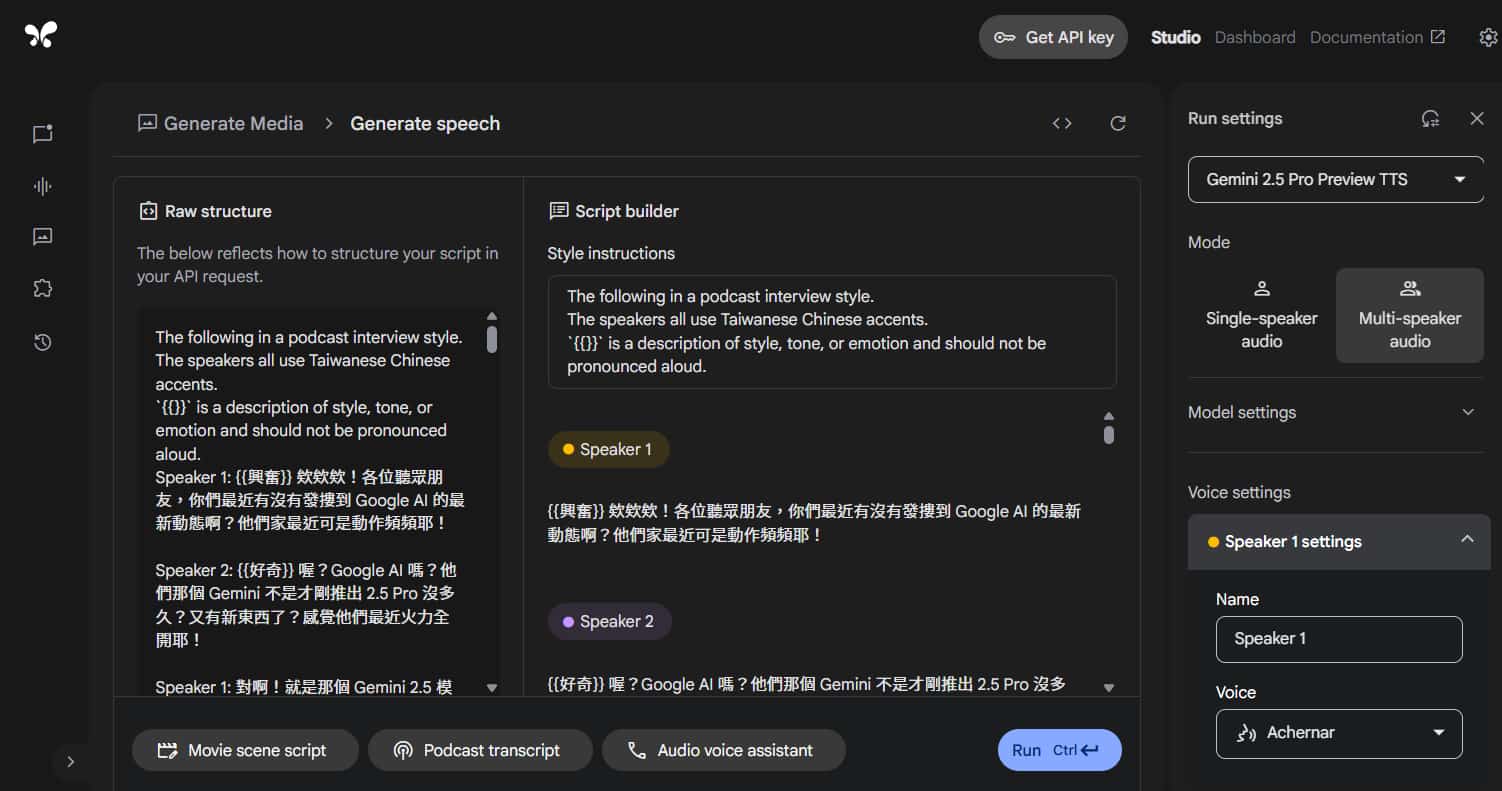Image resolution: width=1502 pixels, height=791 pixels.
Task: Click the Speaker 1 chip in script builder
Action: click(608, 449)
